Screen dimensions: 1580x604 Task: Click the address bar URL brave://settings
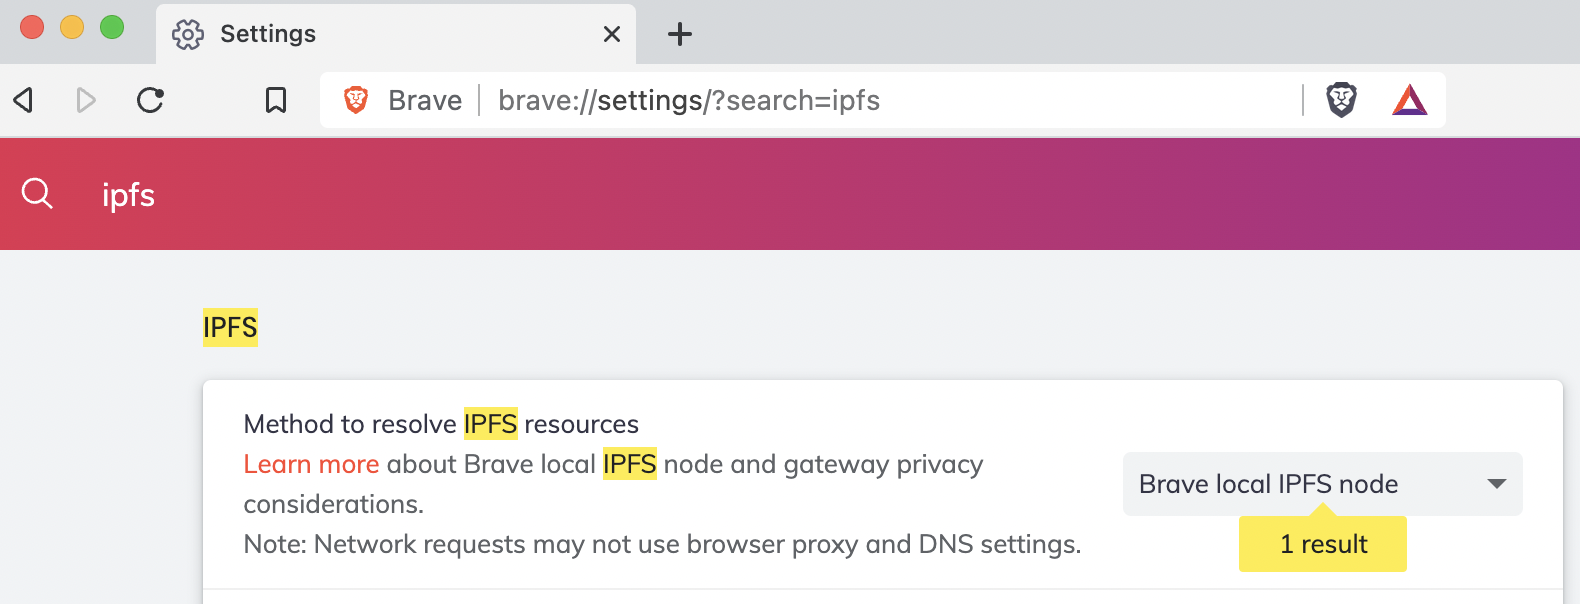tap(689, 100)
